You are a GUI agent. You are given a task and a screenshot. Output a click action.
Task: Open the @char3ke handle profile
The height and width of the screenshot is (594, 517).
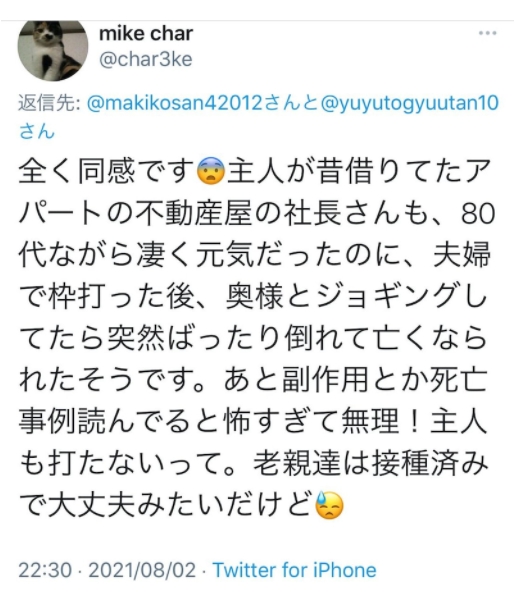[146, 59]
